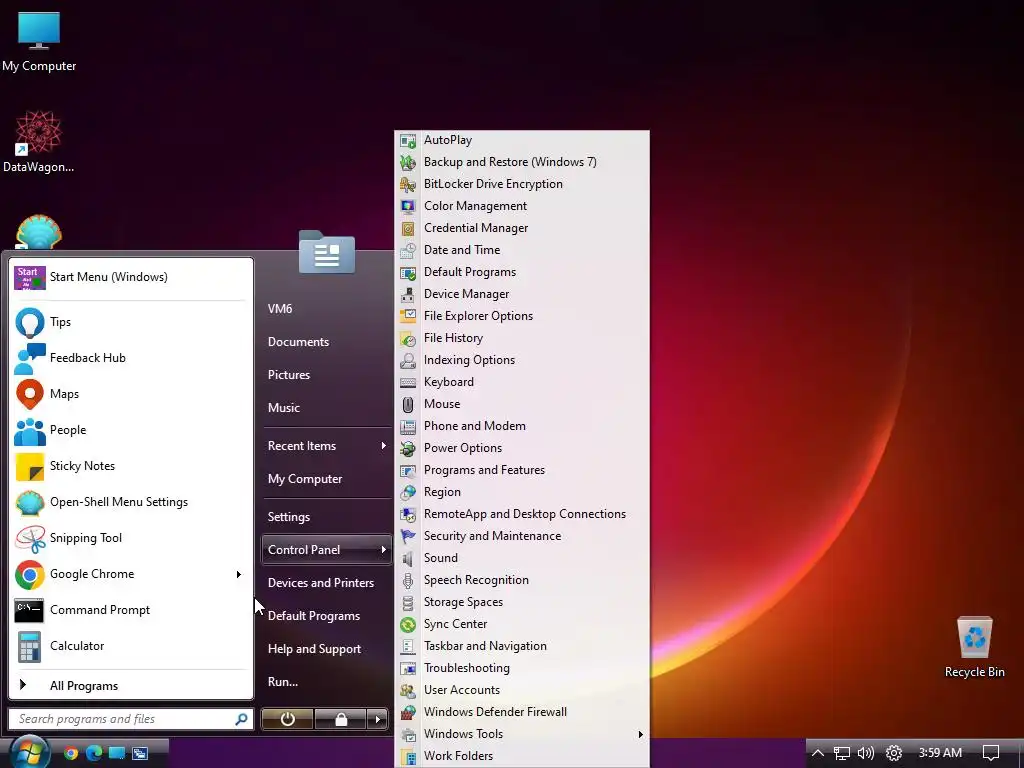Screen dimensions: 1024x768
Task: Click the Windows Start orb
Action: tap(29, 752)
